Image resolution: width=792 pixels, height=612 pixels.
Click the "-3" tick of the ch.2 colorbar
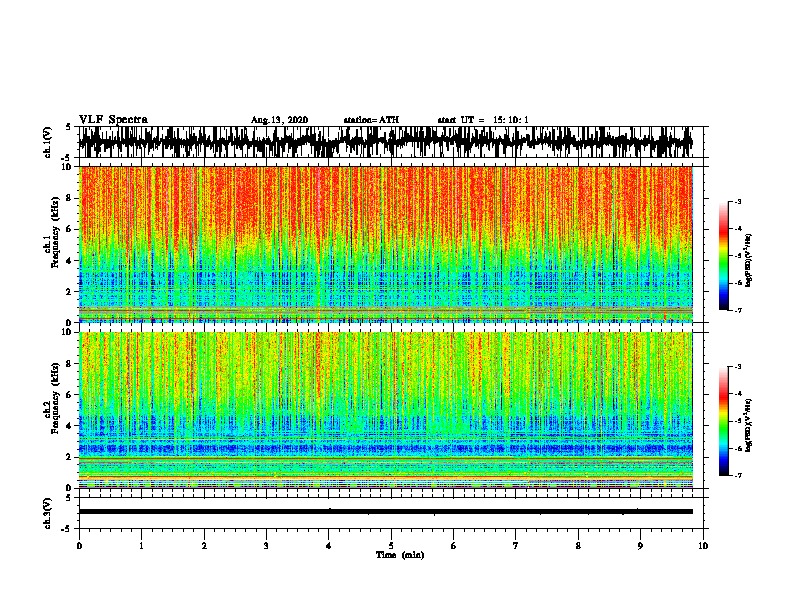pos(737,367)
